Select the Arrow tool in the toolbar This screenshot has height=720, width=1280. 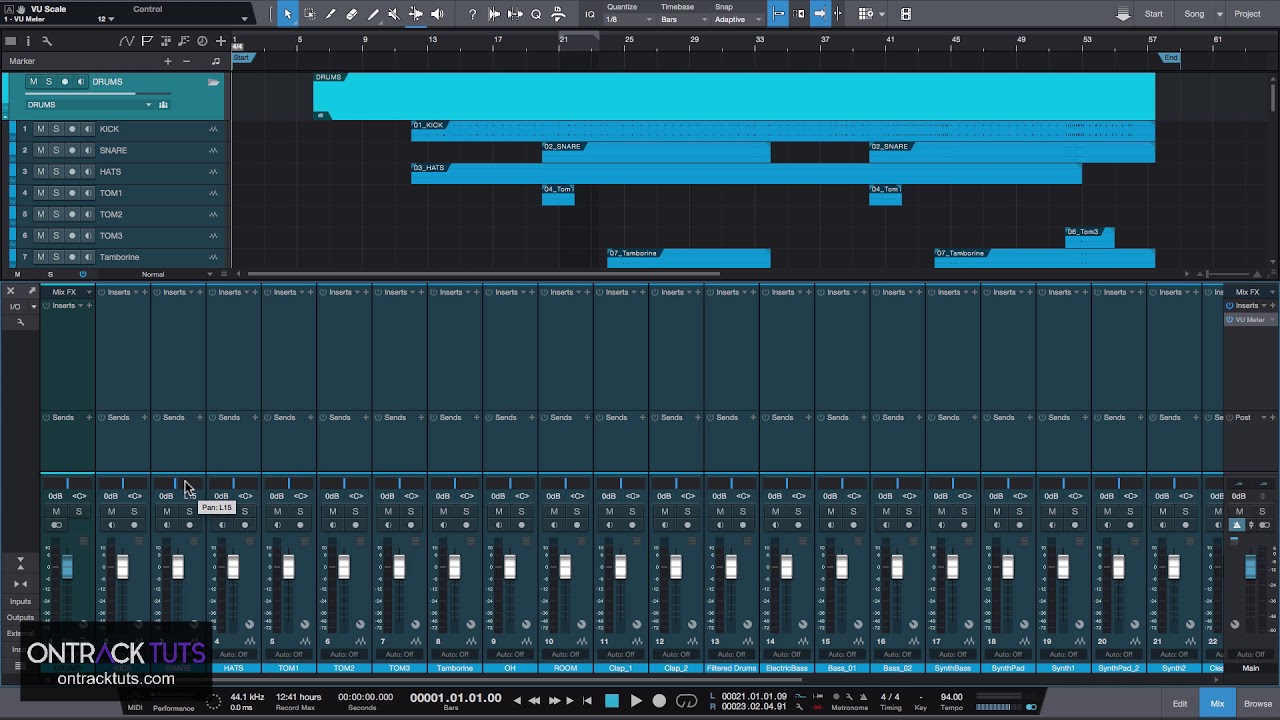click(288, 14)
